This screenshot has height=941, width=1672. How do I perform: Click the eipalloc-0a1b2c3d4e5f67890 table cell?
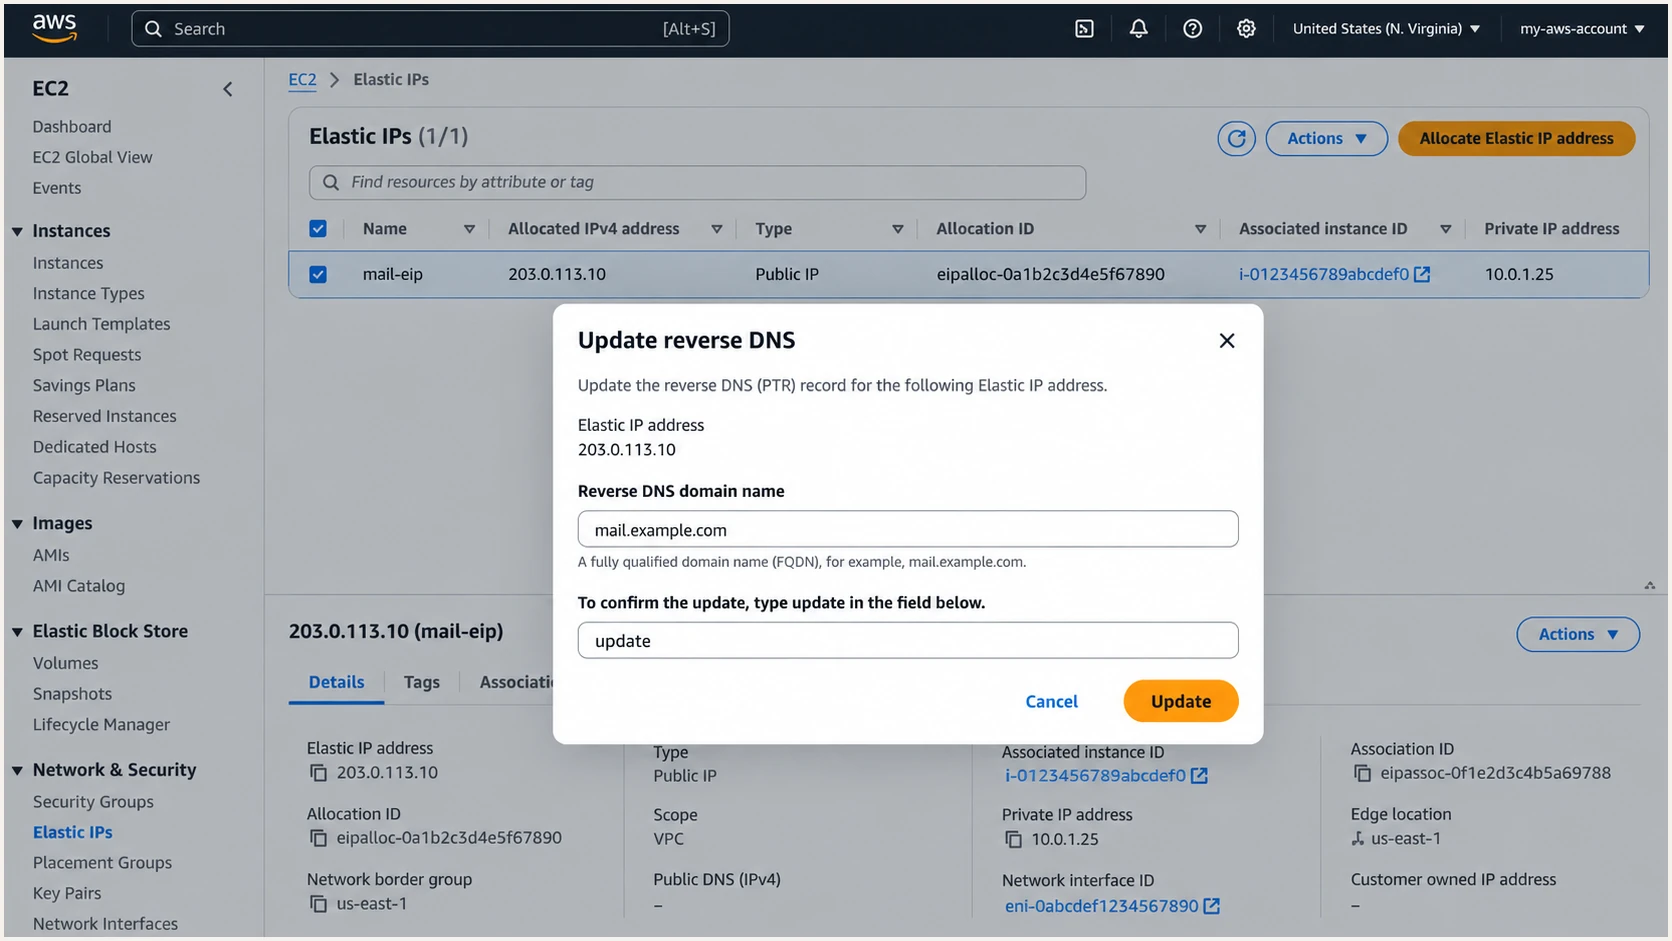(1050, 274)
